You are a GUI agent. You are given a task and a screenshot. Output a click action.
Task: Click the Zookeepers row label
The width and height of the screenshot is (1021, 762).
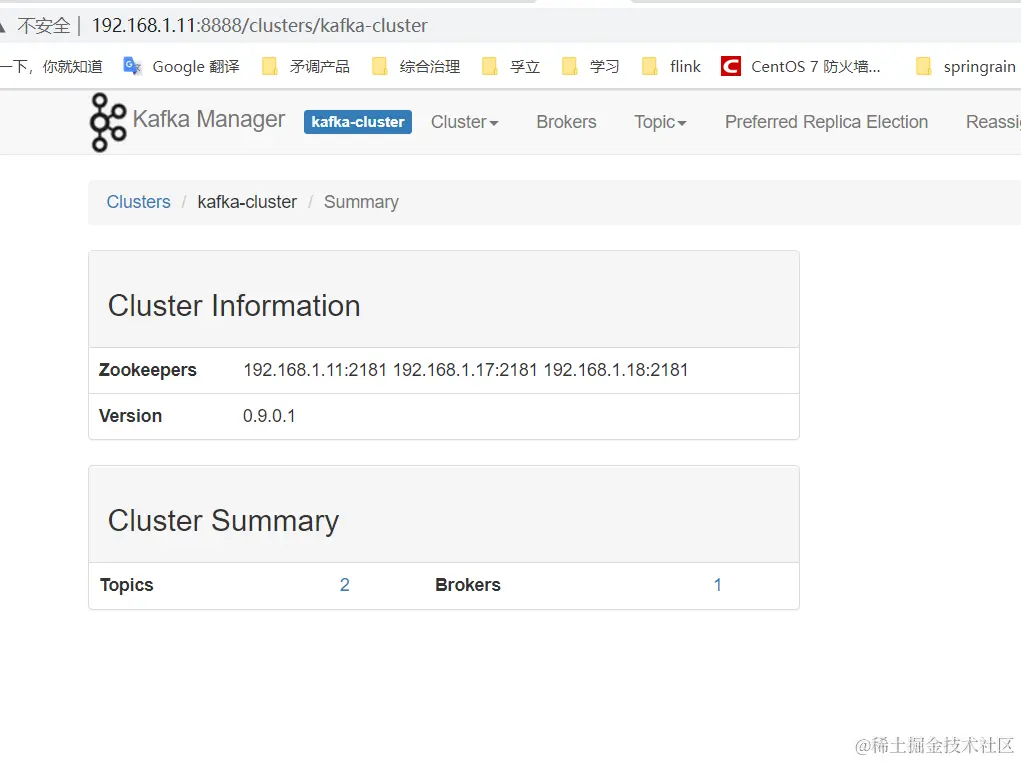[x=147, y=370]
